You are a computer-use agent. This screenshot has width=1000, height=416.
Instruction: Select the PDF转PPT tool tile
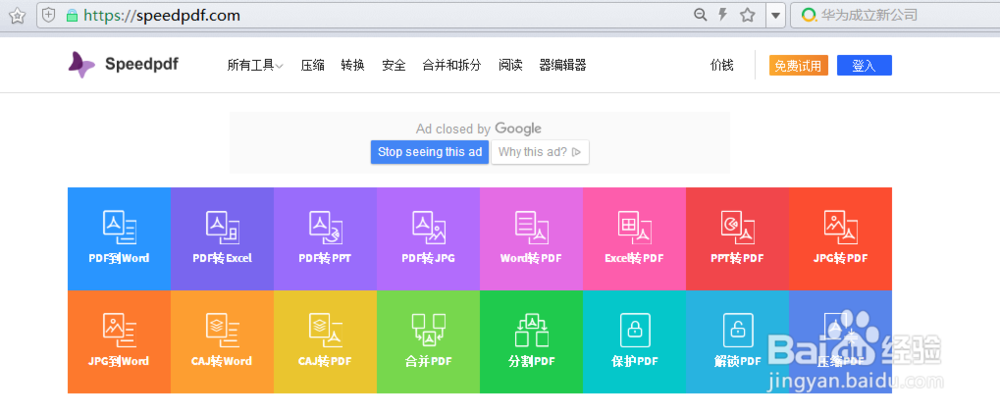pyautogui.click(x=325, y=239)
